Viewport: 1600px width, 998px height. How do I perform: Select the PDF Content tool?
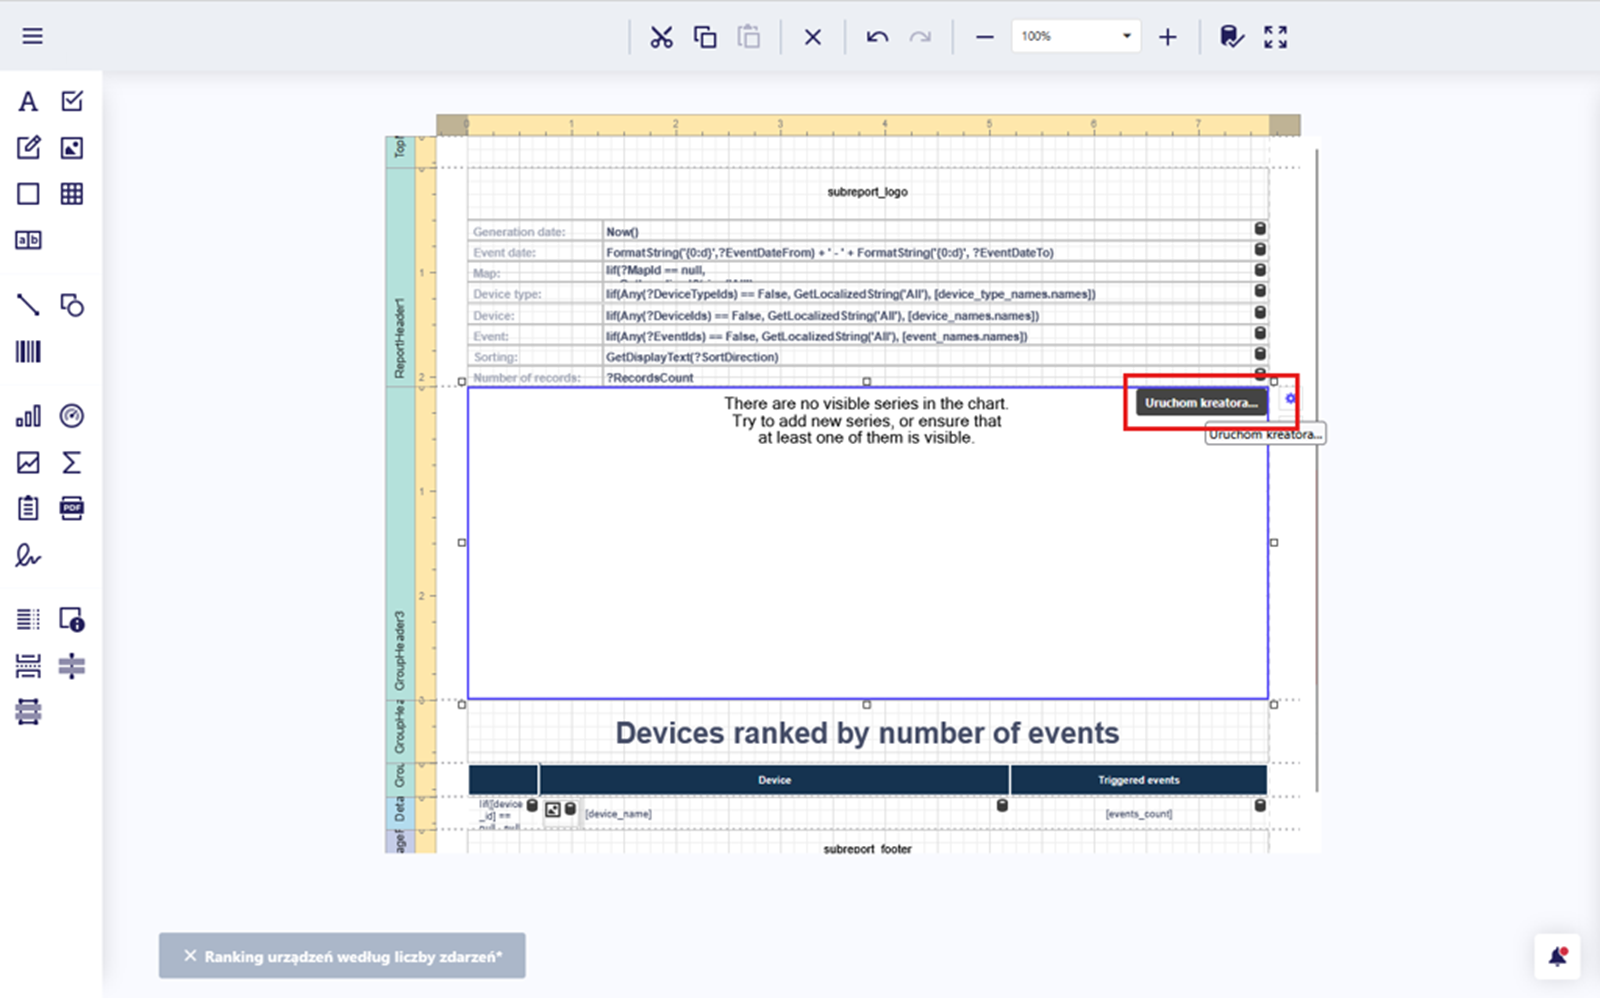72,508
